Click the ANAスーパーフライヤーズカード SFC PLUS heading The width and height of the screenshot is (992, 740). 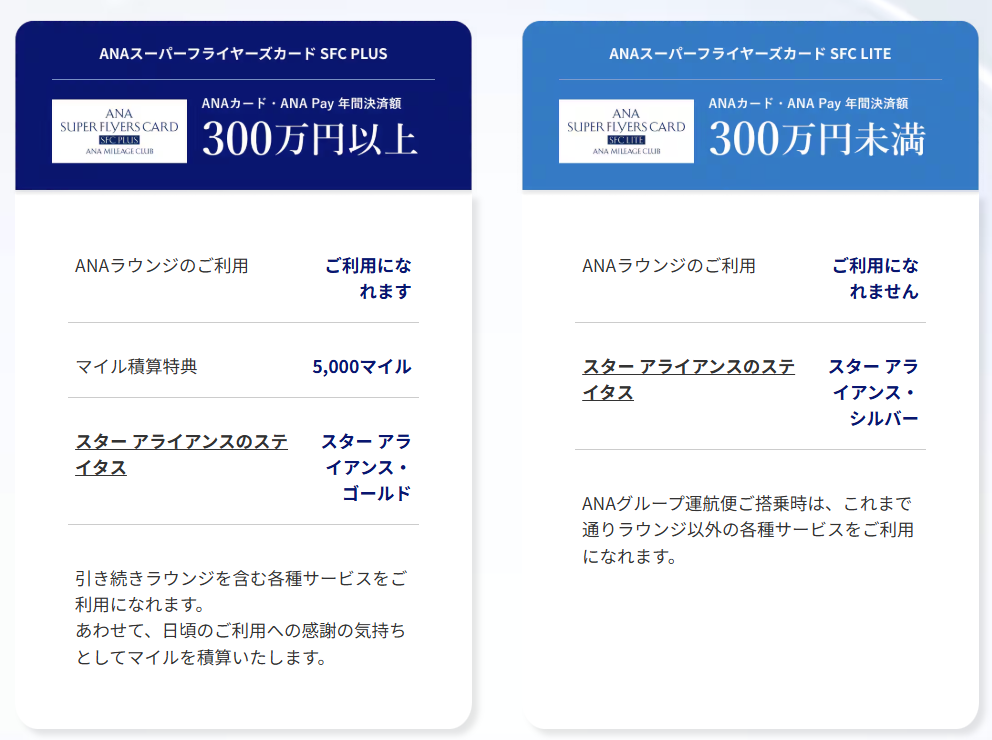(x=243, y=53)
